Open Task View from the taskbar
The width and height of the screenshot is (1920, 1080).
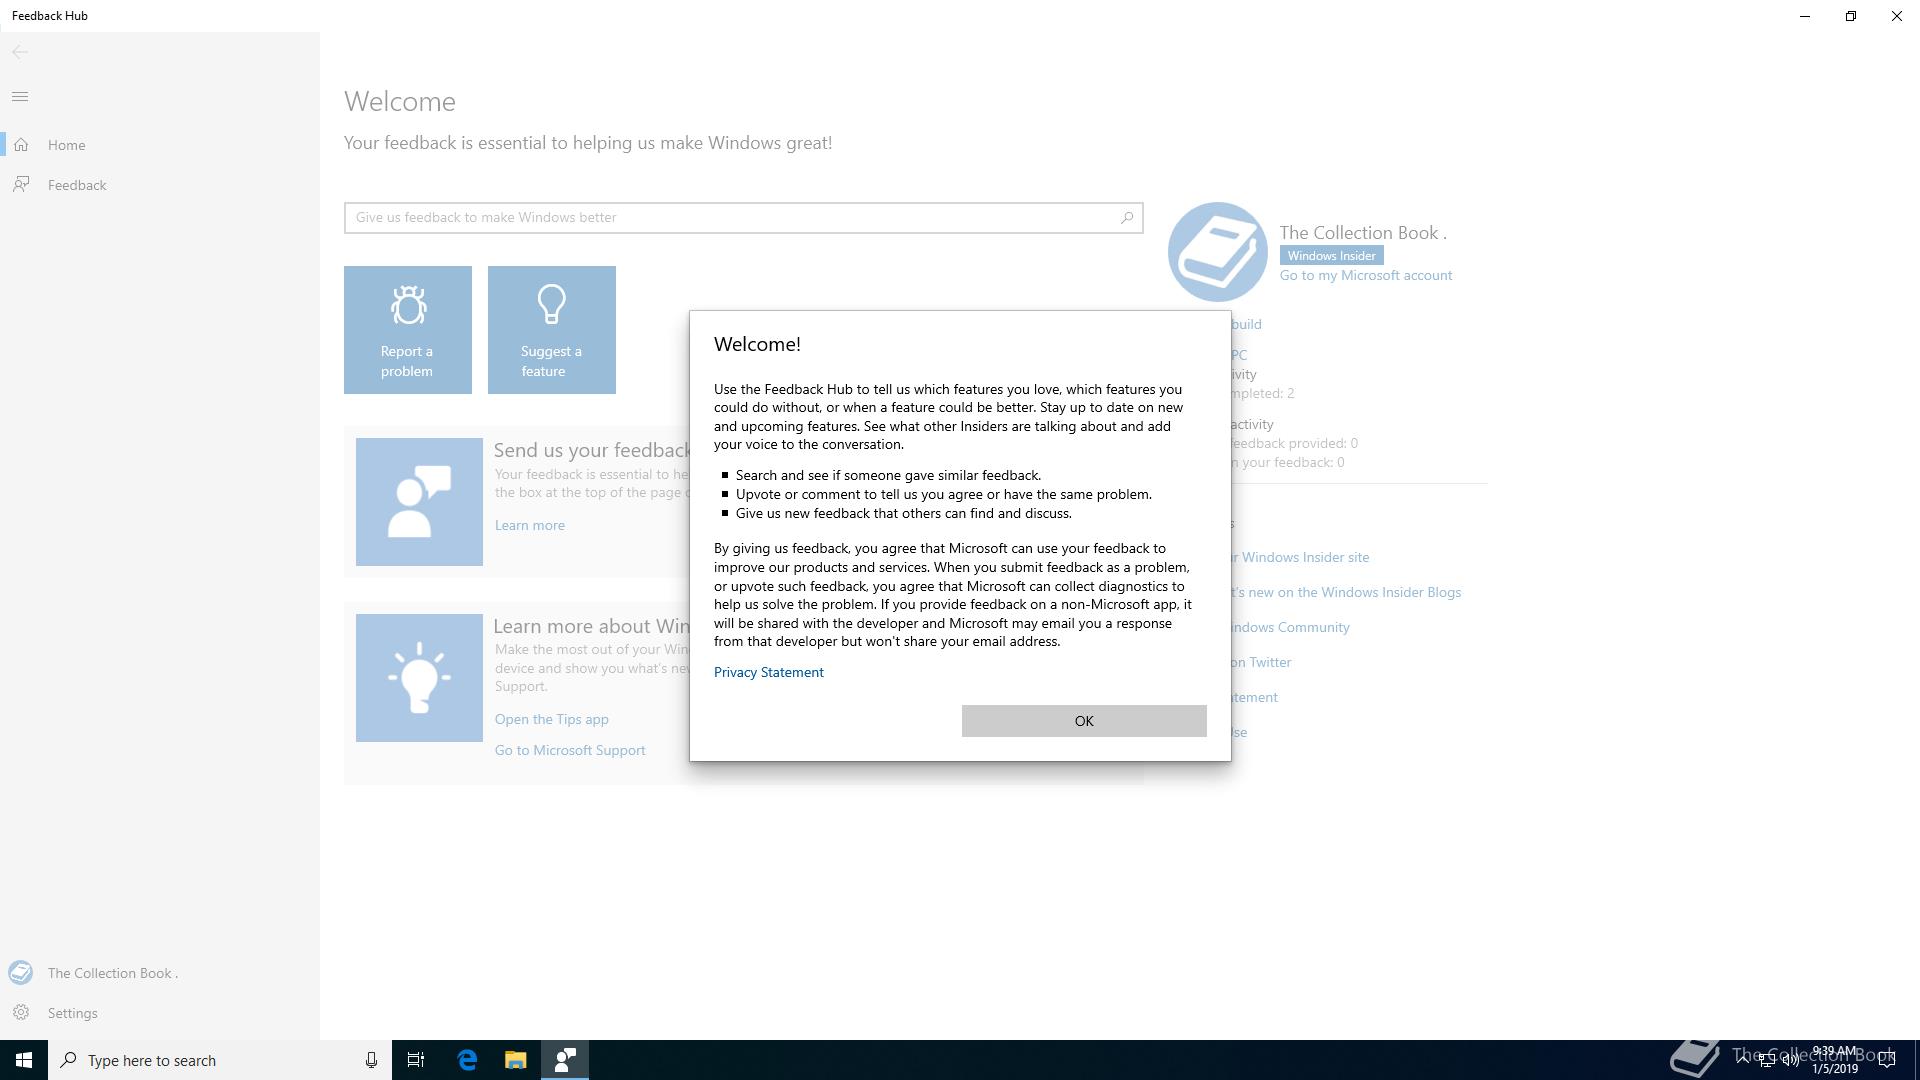[x=416, y=1060]
